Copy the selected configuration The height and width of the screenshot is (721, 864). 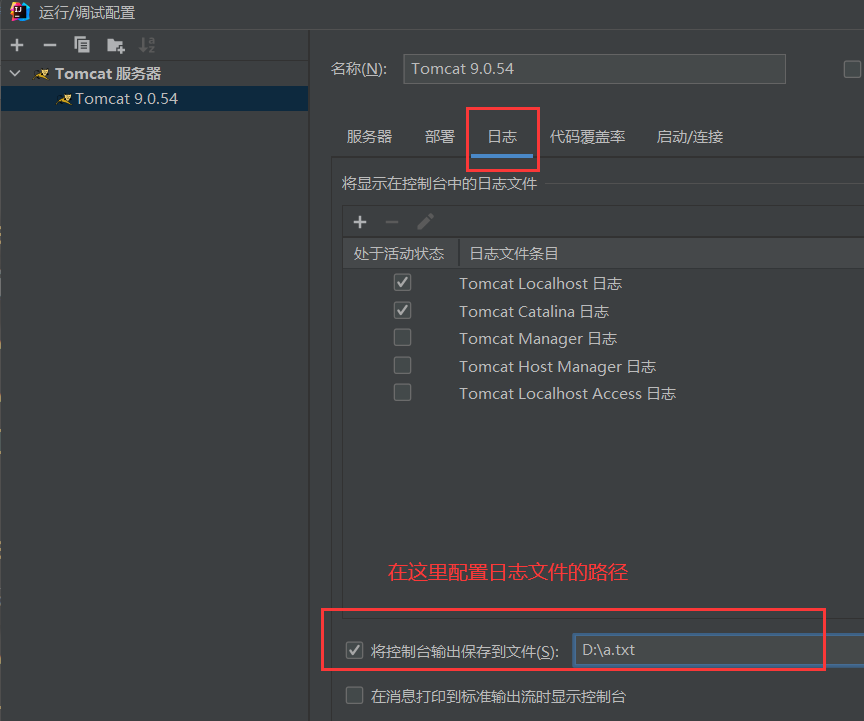click(x=82, y=45)
